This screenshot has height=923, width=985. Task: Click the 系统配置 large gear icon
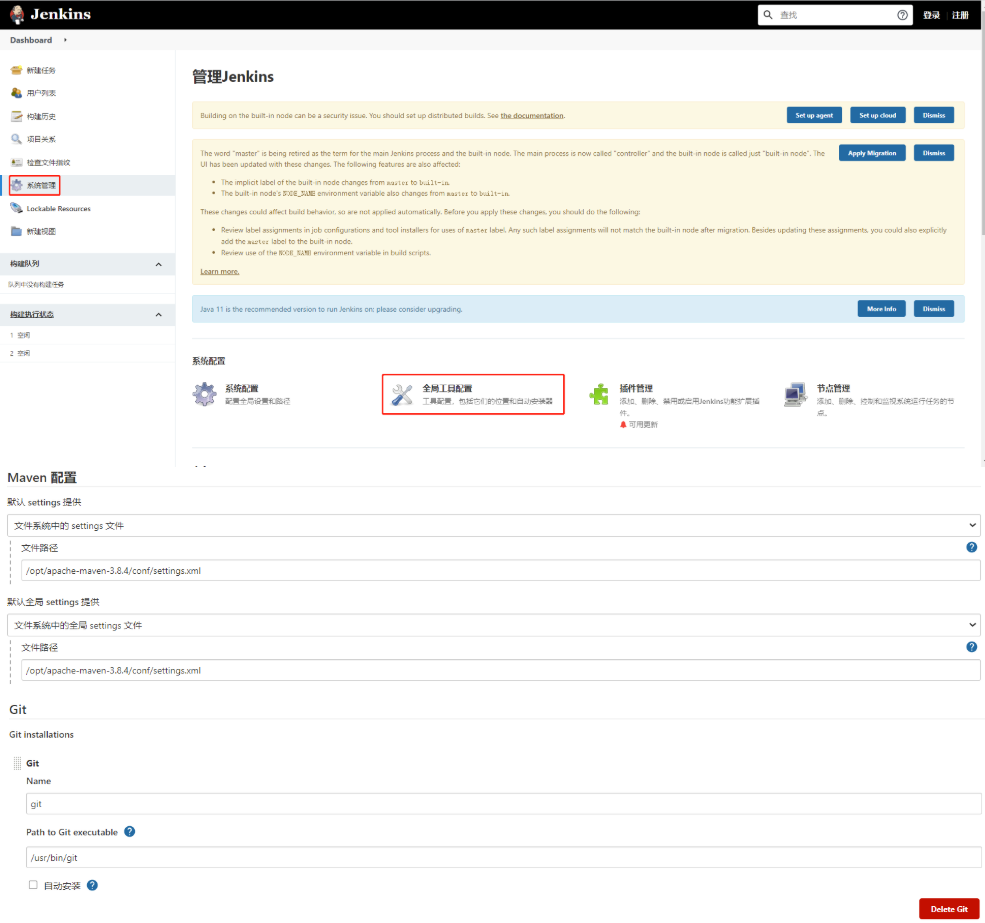pyautogui.click(x=204, y=394)
